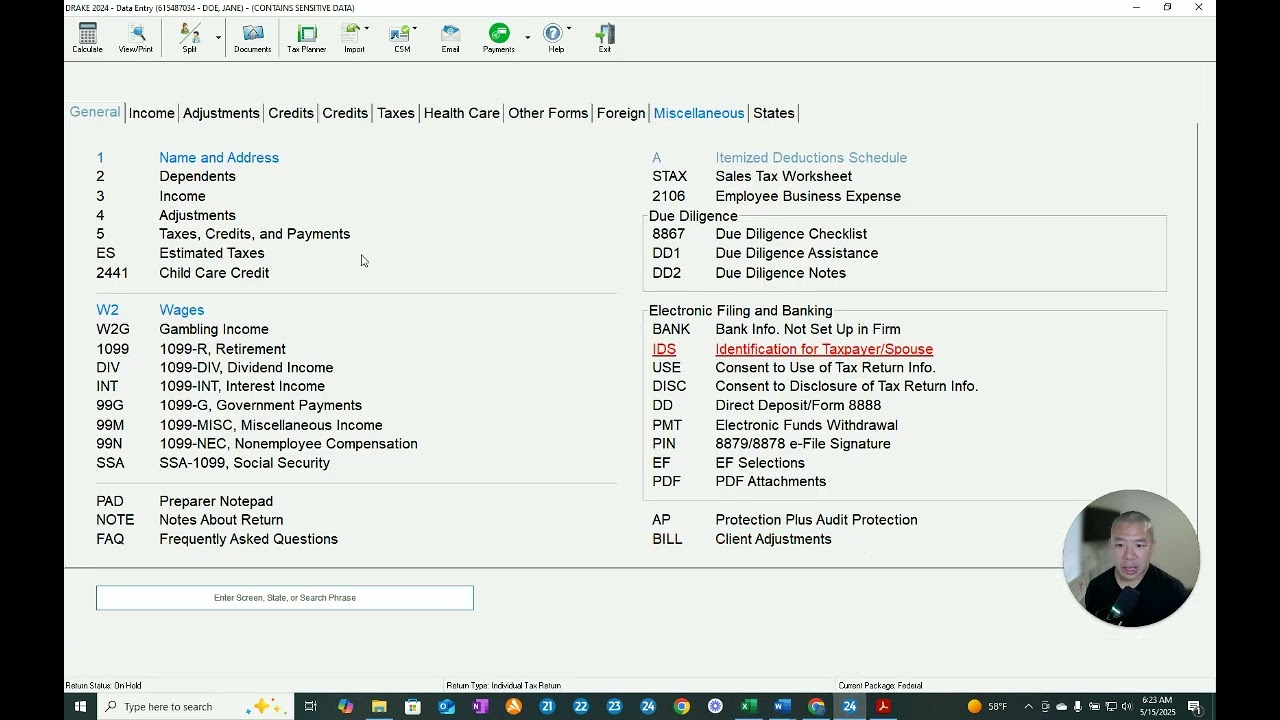Open the Dependents screen
Viewport: 1280px width, 720px height.
197,176
